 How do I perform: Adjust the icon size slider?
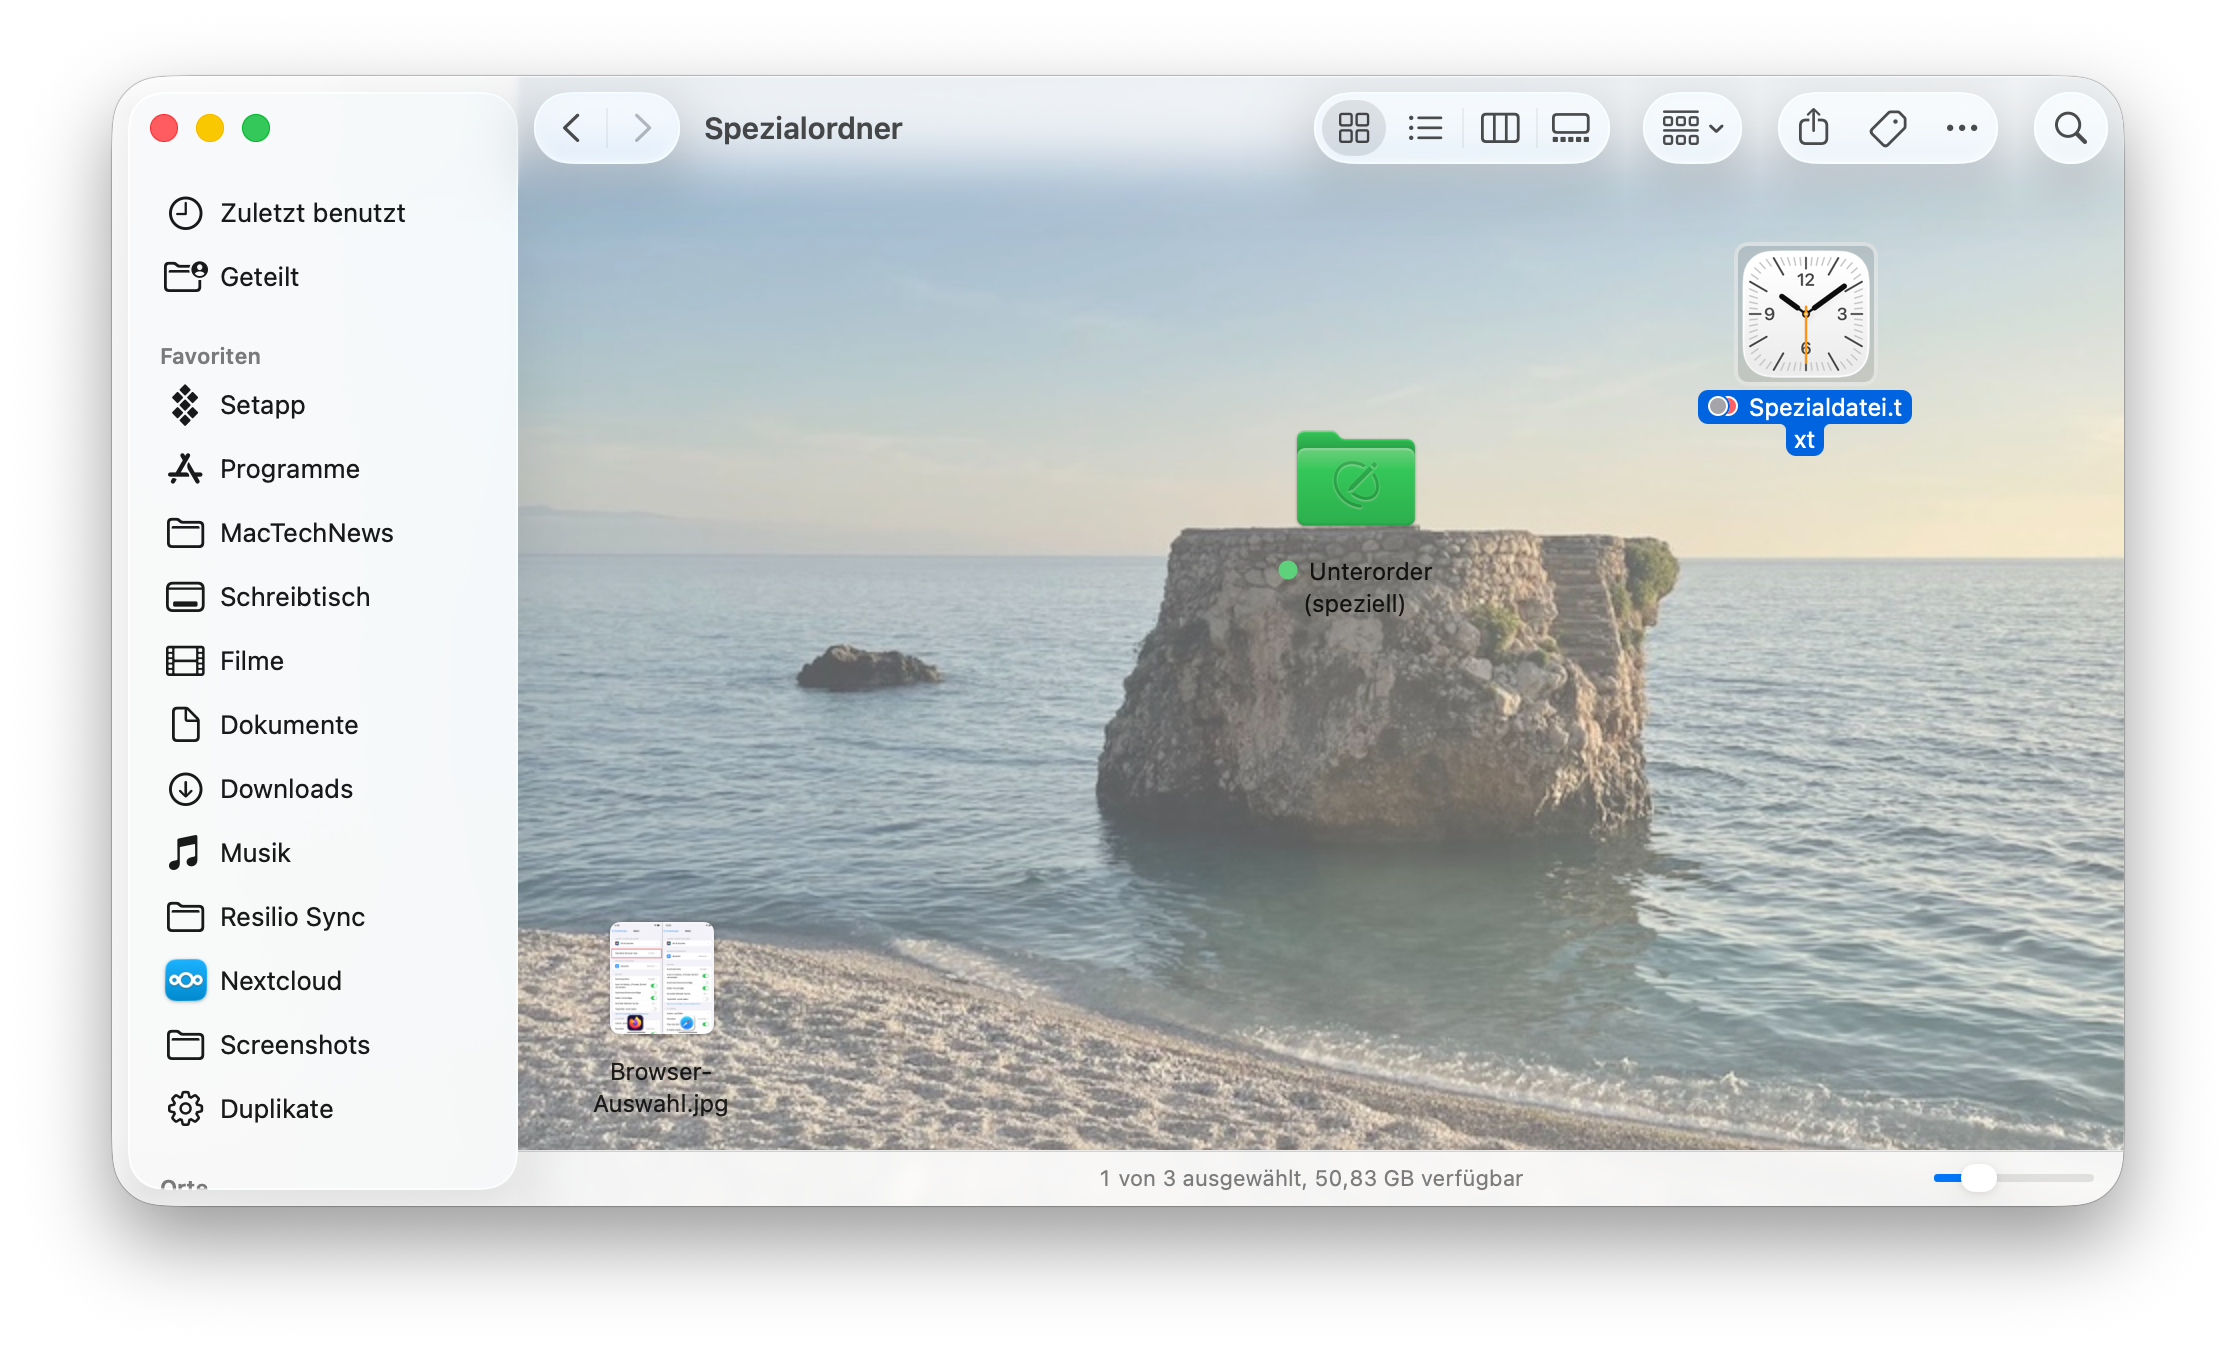[1978, 1178]
